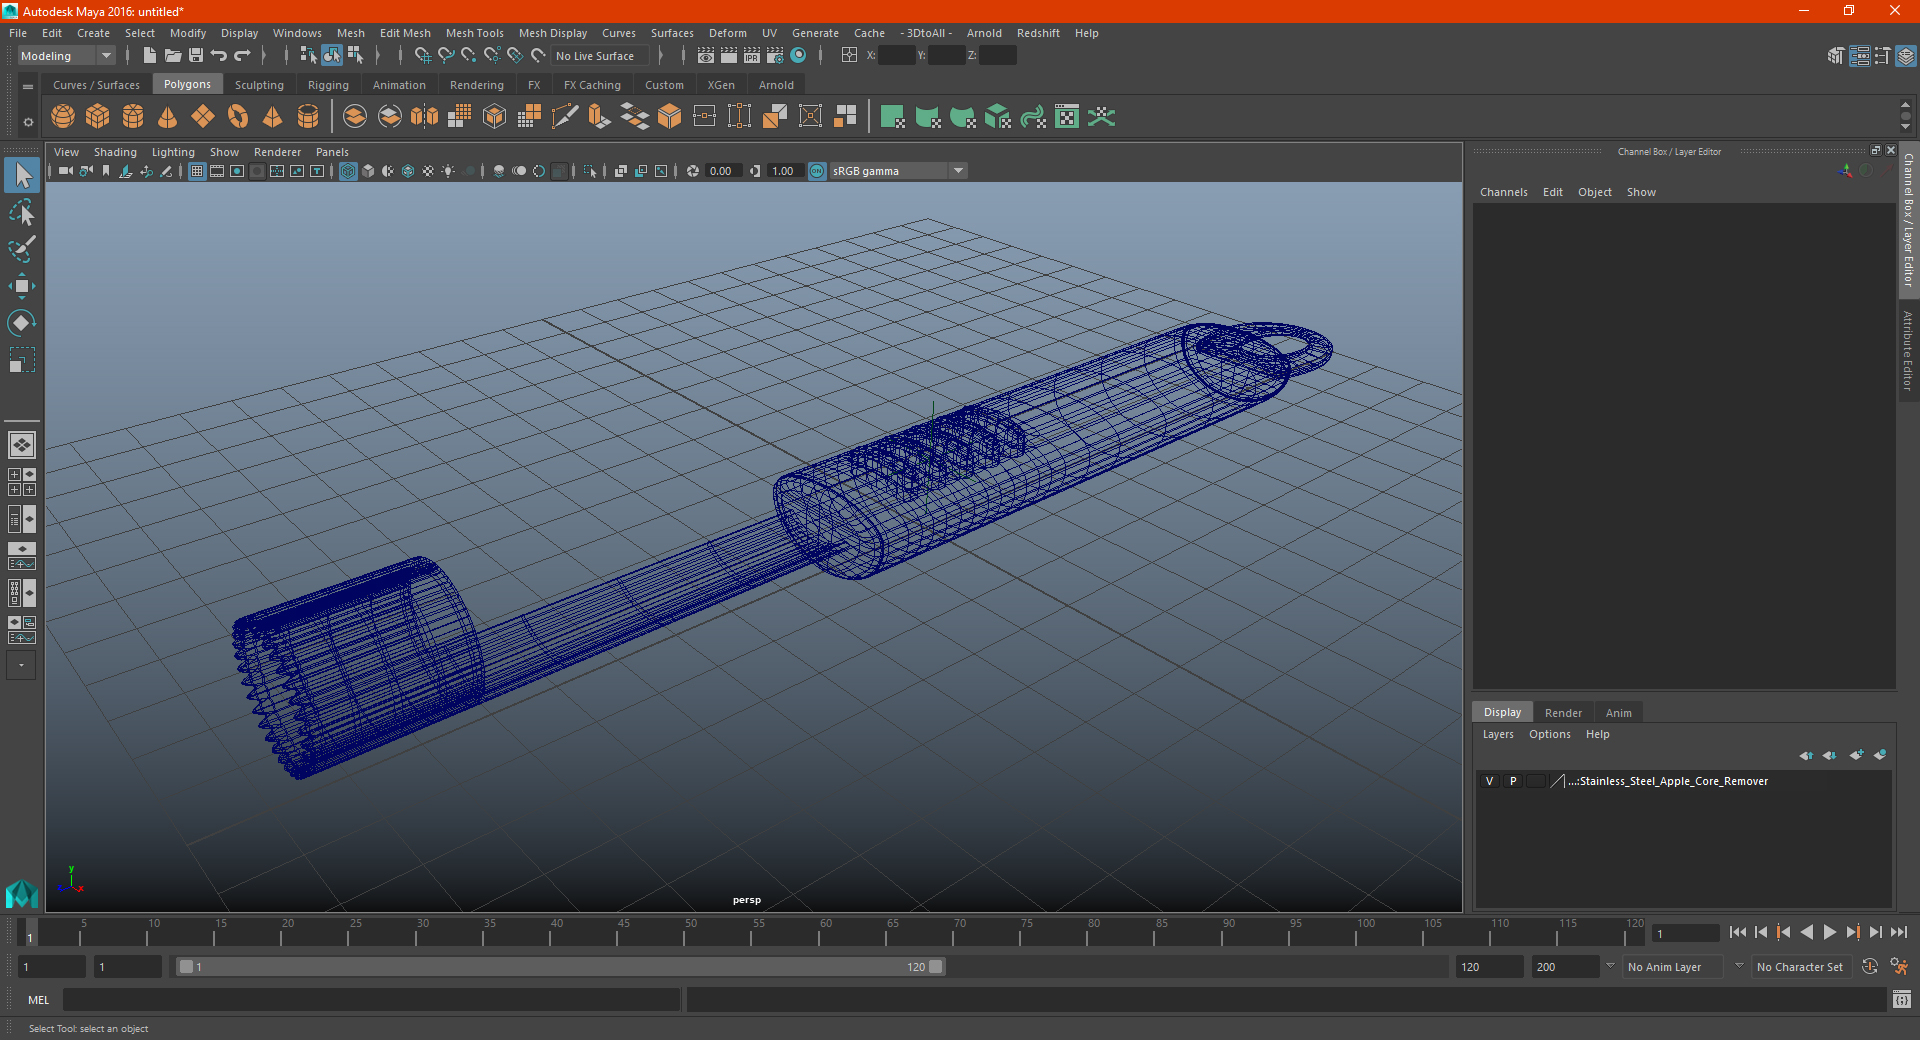1920x1040 pixels.
Task: Click the New Scene icon
Action: click(x=150, y=56)
